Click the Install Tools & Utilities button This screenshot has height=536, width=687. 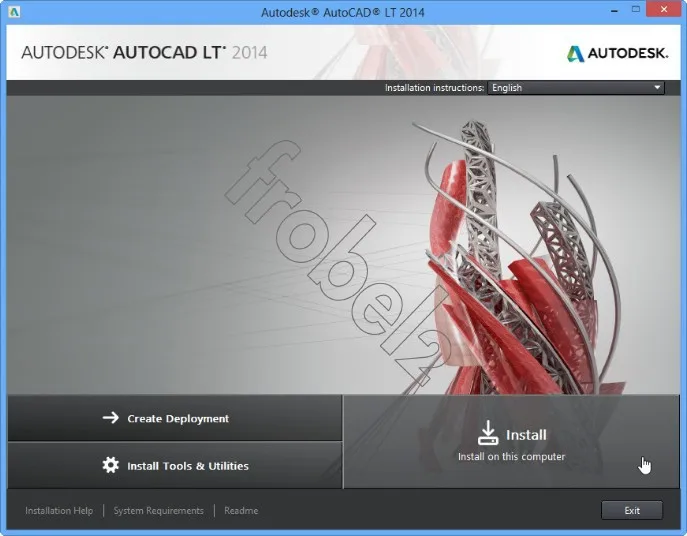point(175,465)
